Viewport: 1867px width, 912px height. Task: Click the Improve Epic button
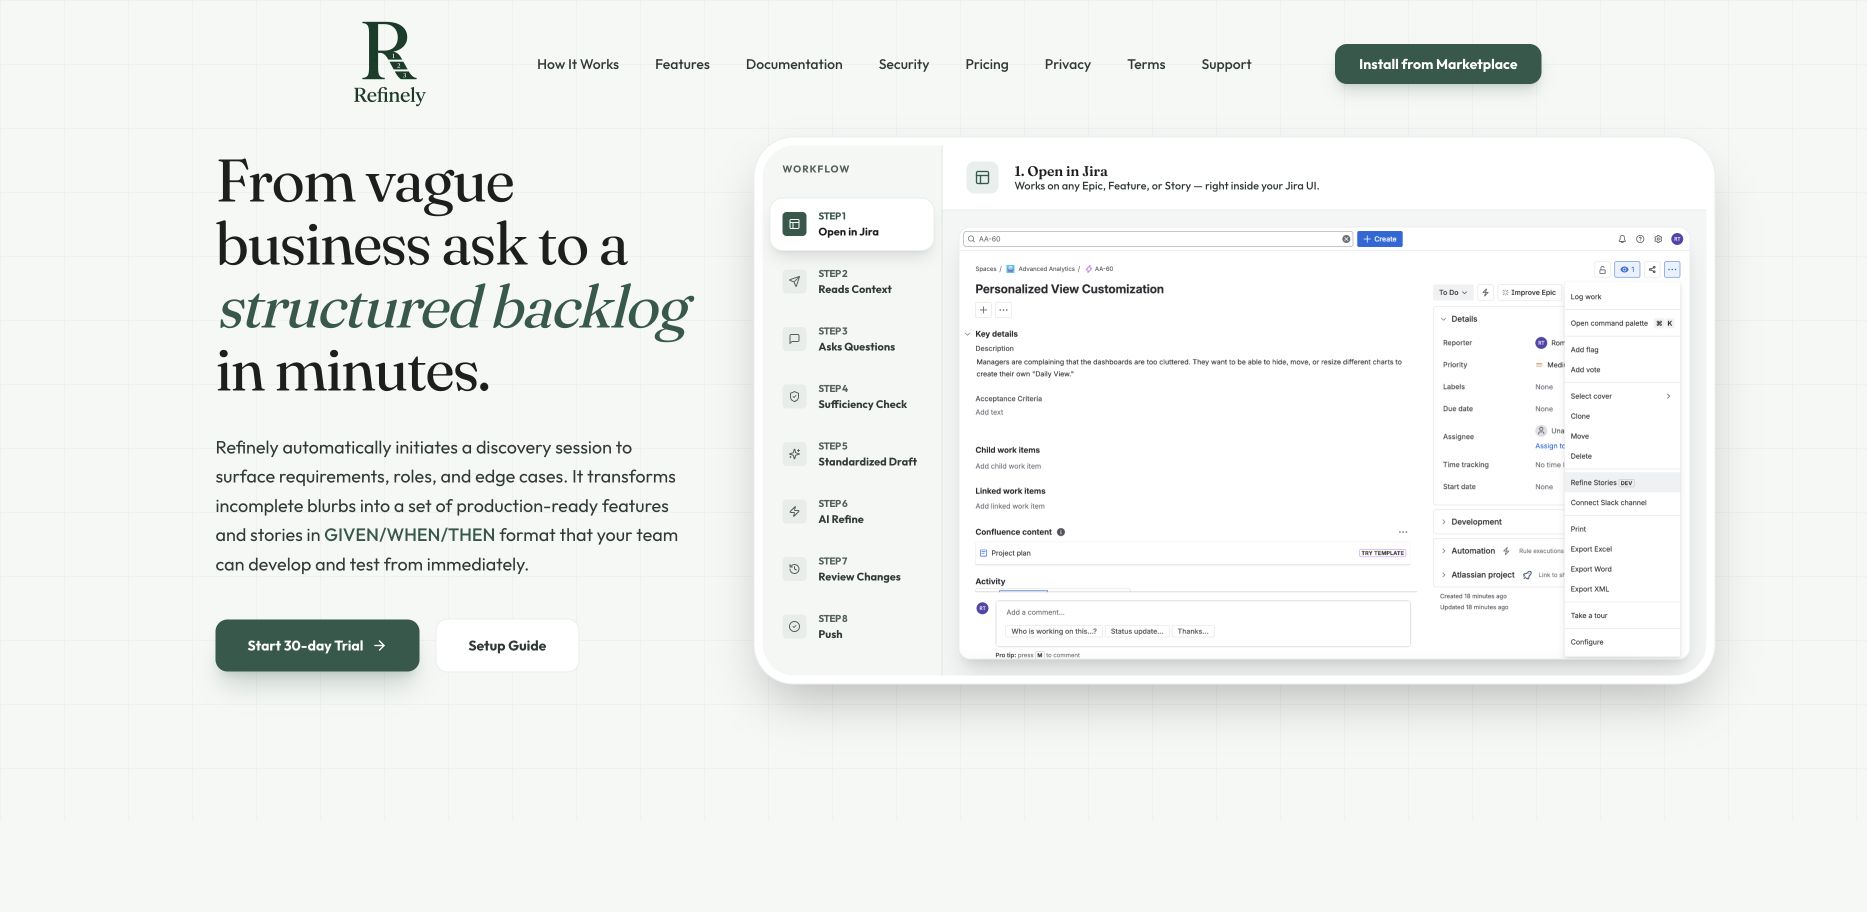(1529, 293)
